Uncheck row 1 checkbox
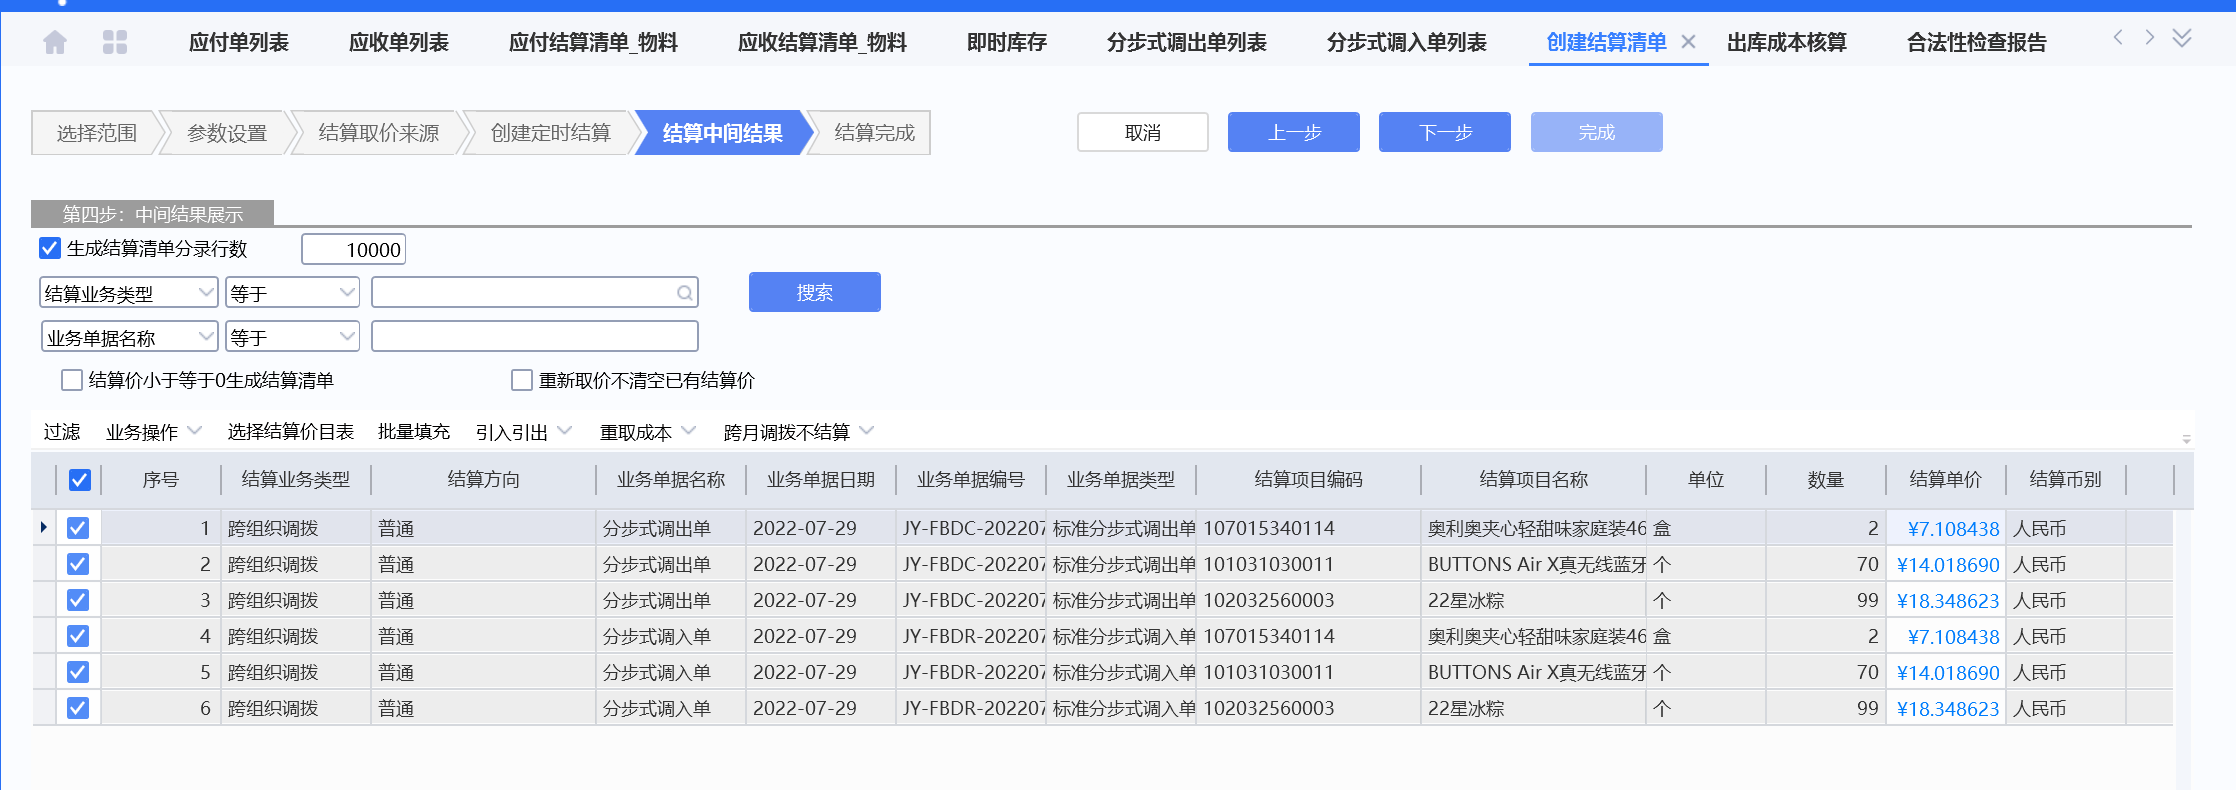 click(78, 528)
